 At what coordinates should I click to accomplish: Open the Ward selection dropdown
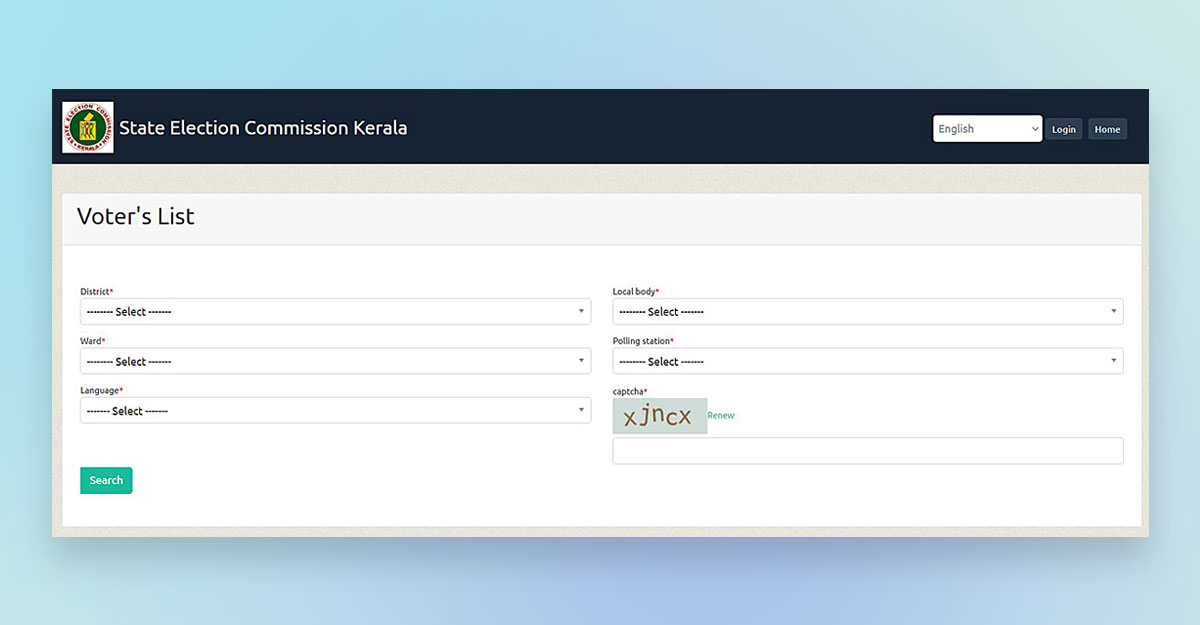pyautogui.click(x=335, y=361)
